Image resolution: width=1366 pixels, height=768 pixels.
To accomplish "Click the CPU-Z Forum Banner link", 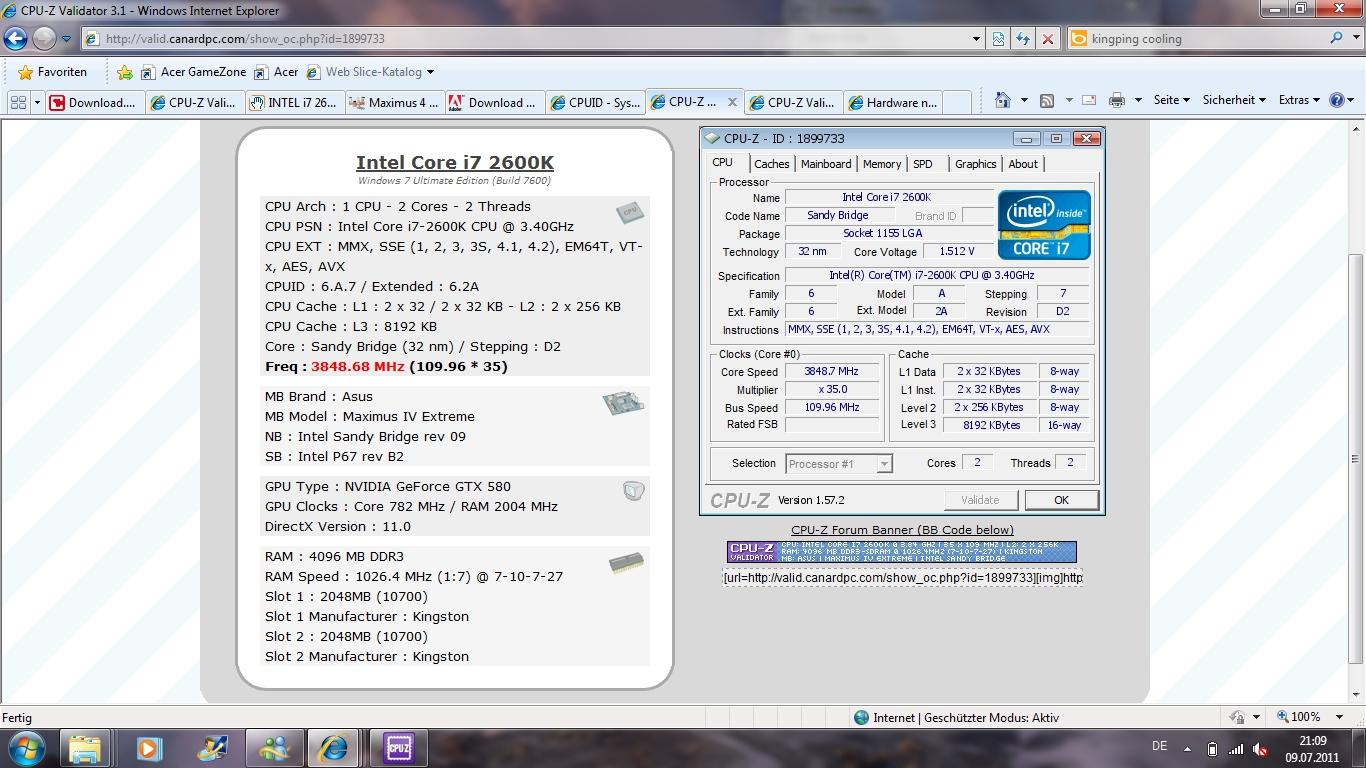I will pyautogui.click(x=902, y=530).
